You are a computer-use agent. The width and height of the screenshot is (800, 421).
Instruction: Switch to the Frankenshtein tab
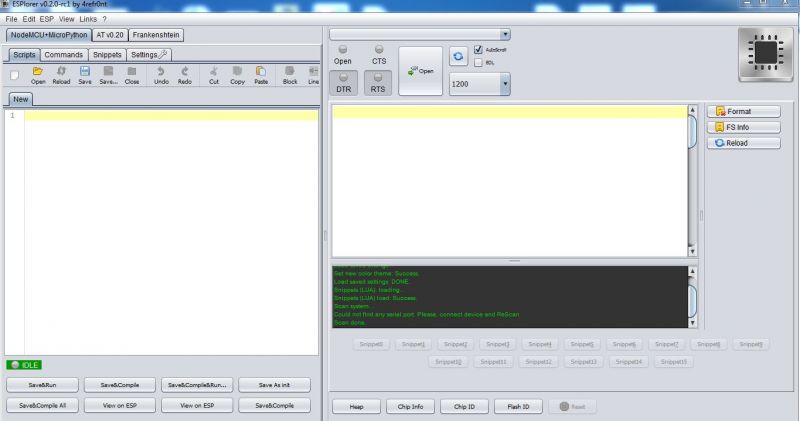point(156,35)
